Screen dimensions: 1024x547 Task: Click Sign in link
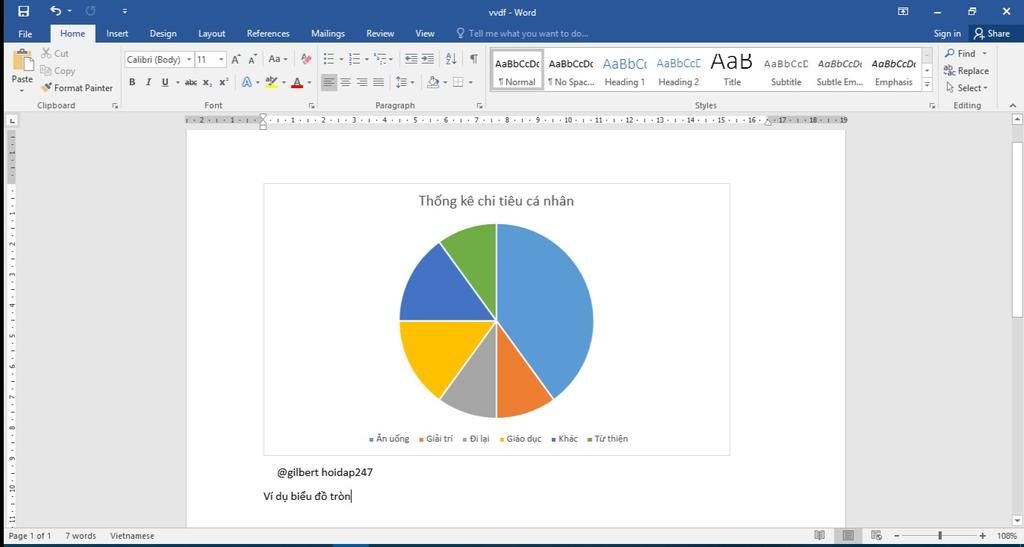[x=947, y=33]
